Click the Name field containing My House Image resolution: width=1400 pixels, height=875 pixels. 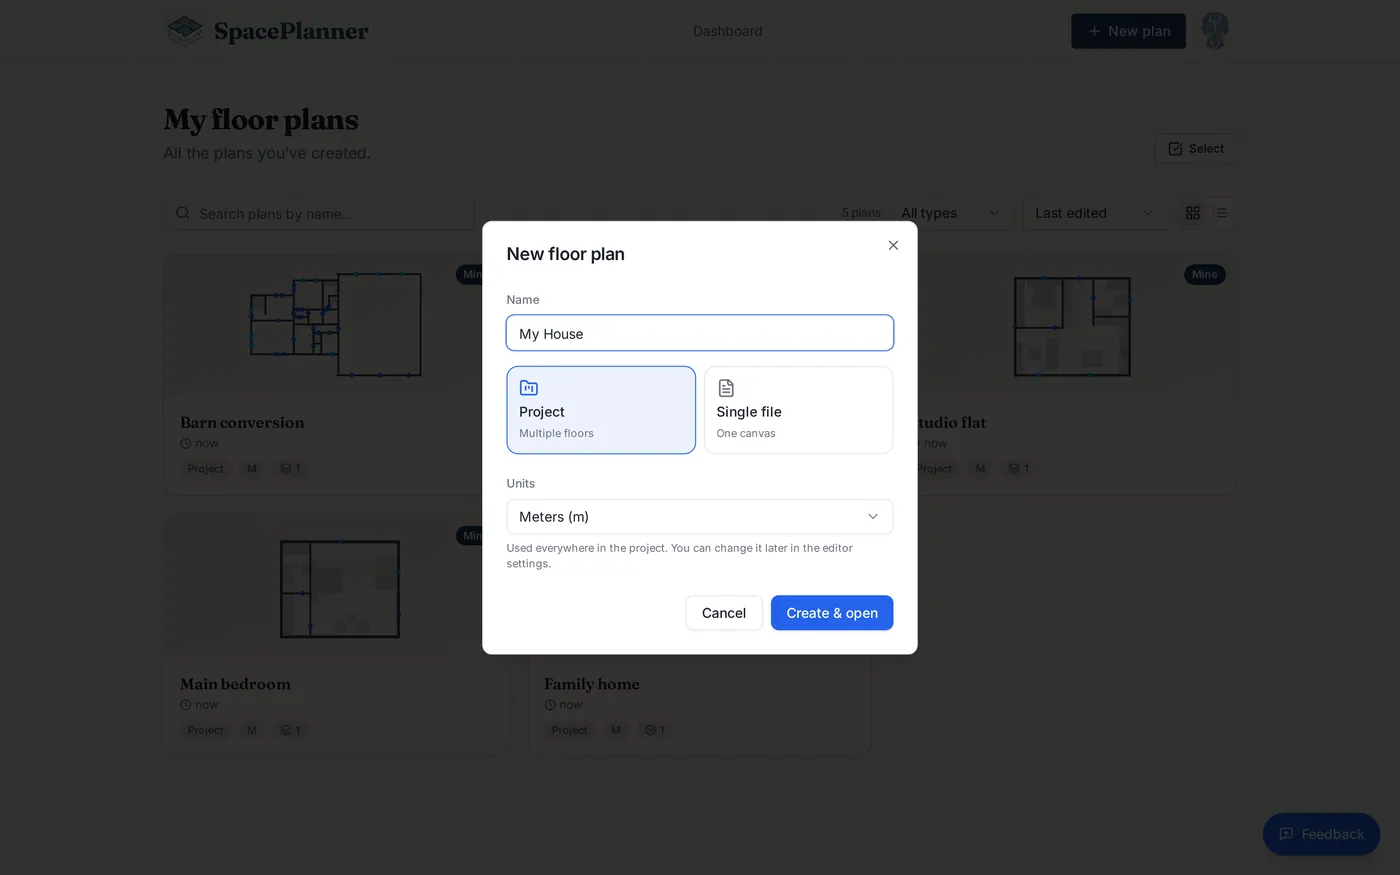point(699,333)
